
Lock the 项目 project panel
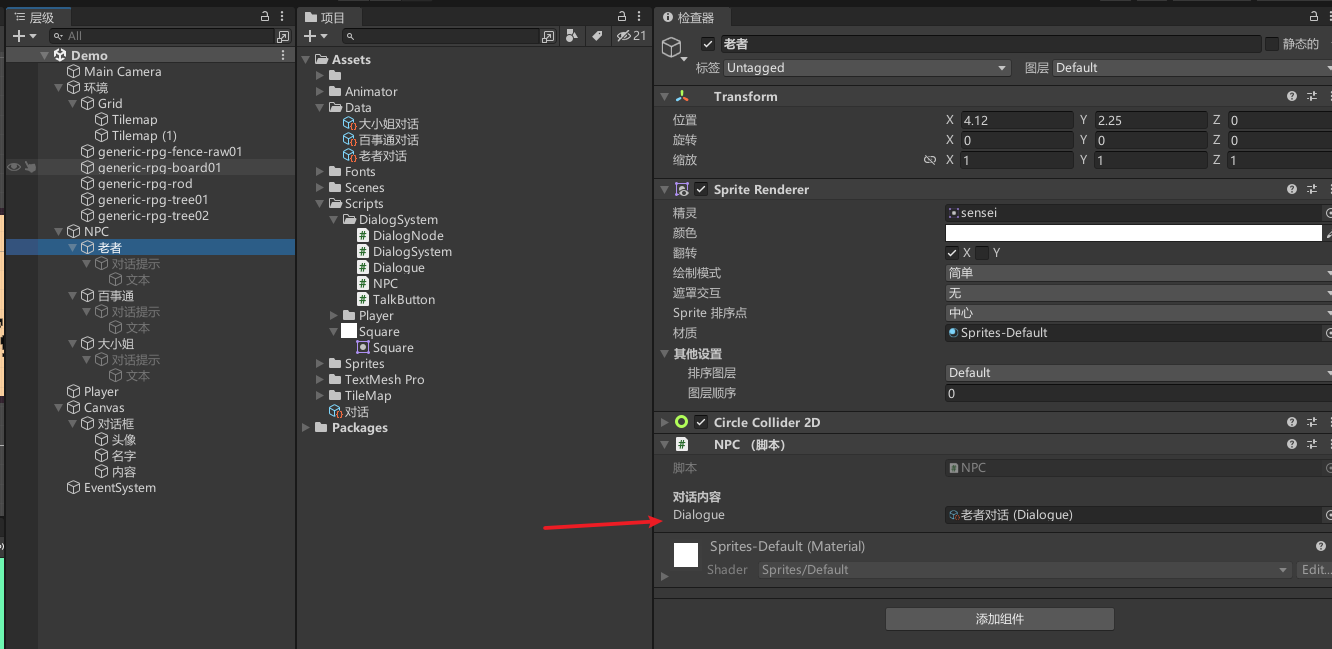coord(622,17)
